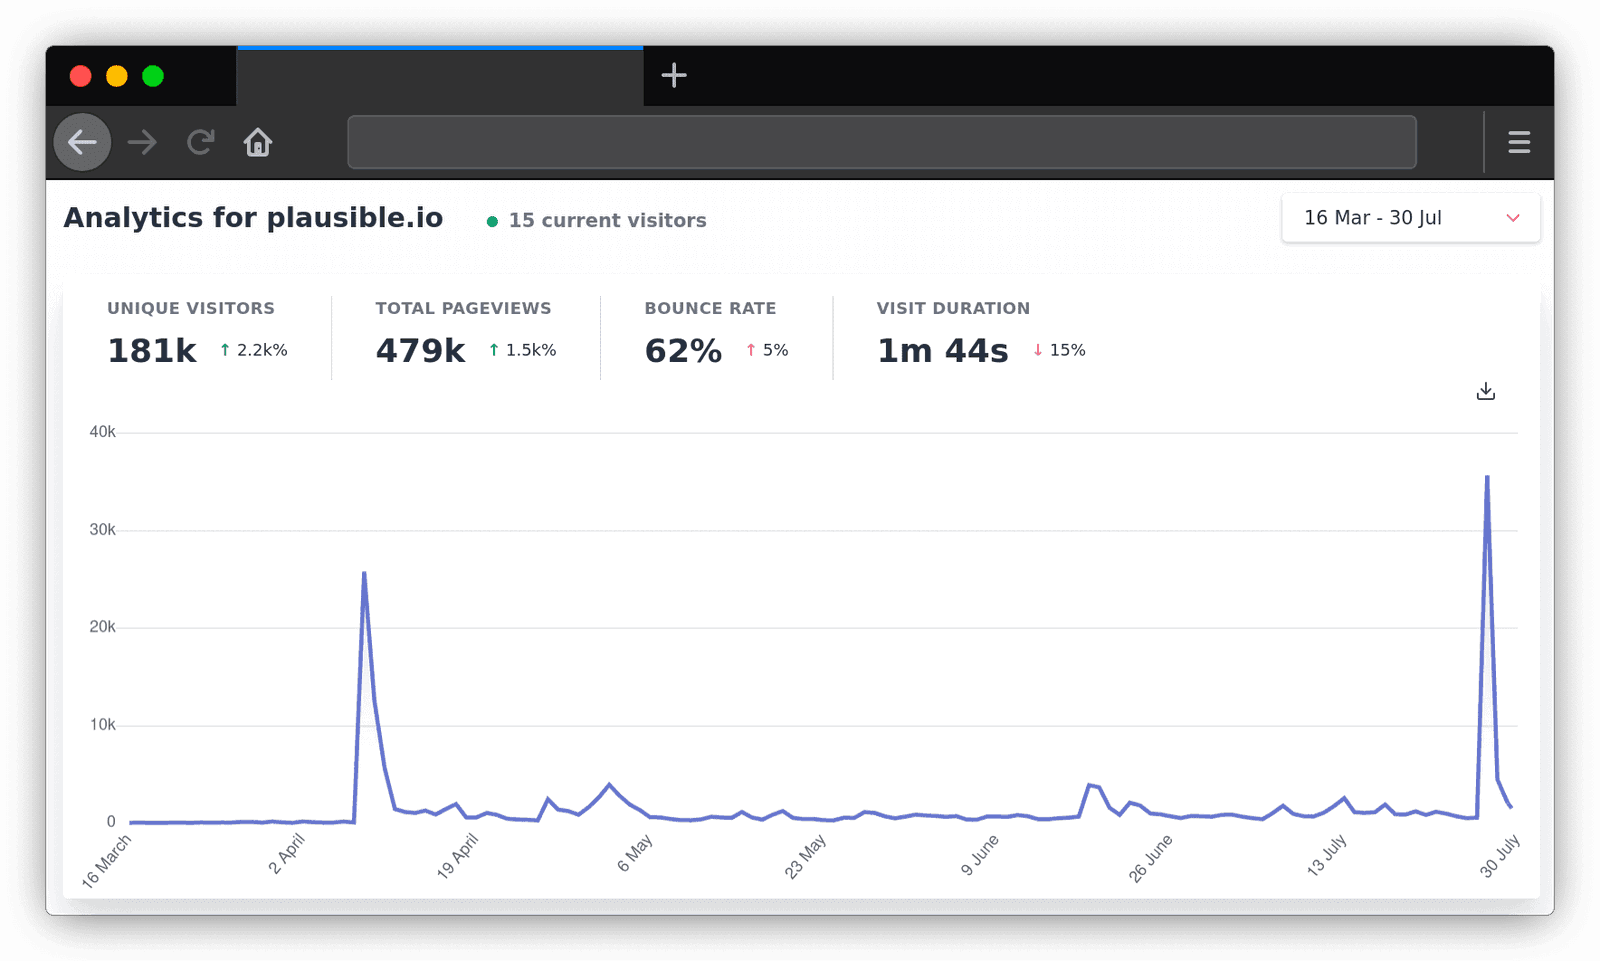
Task: Open a new browser tab with plus button
Action: click(673, 75)
